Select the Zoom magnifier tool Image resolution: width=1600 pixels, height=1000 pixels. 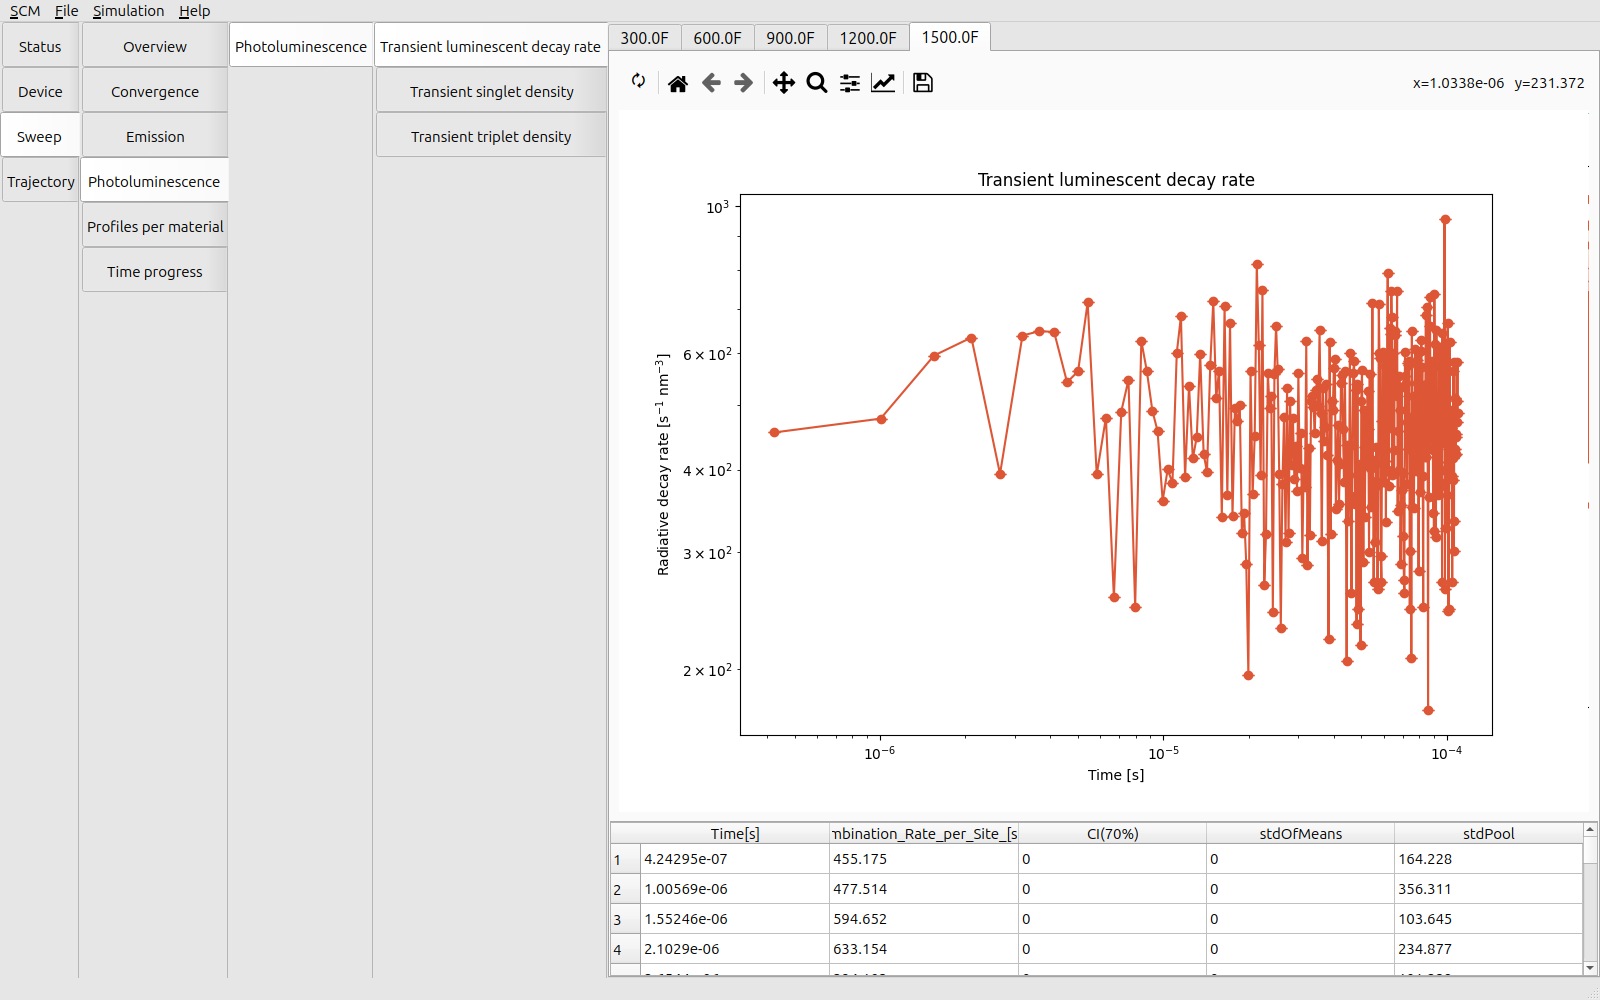(x=817, y=83)
